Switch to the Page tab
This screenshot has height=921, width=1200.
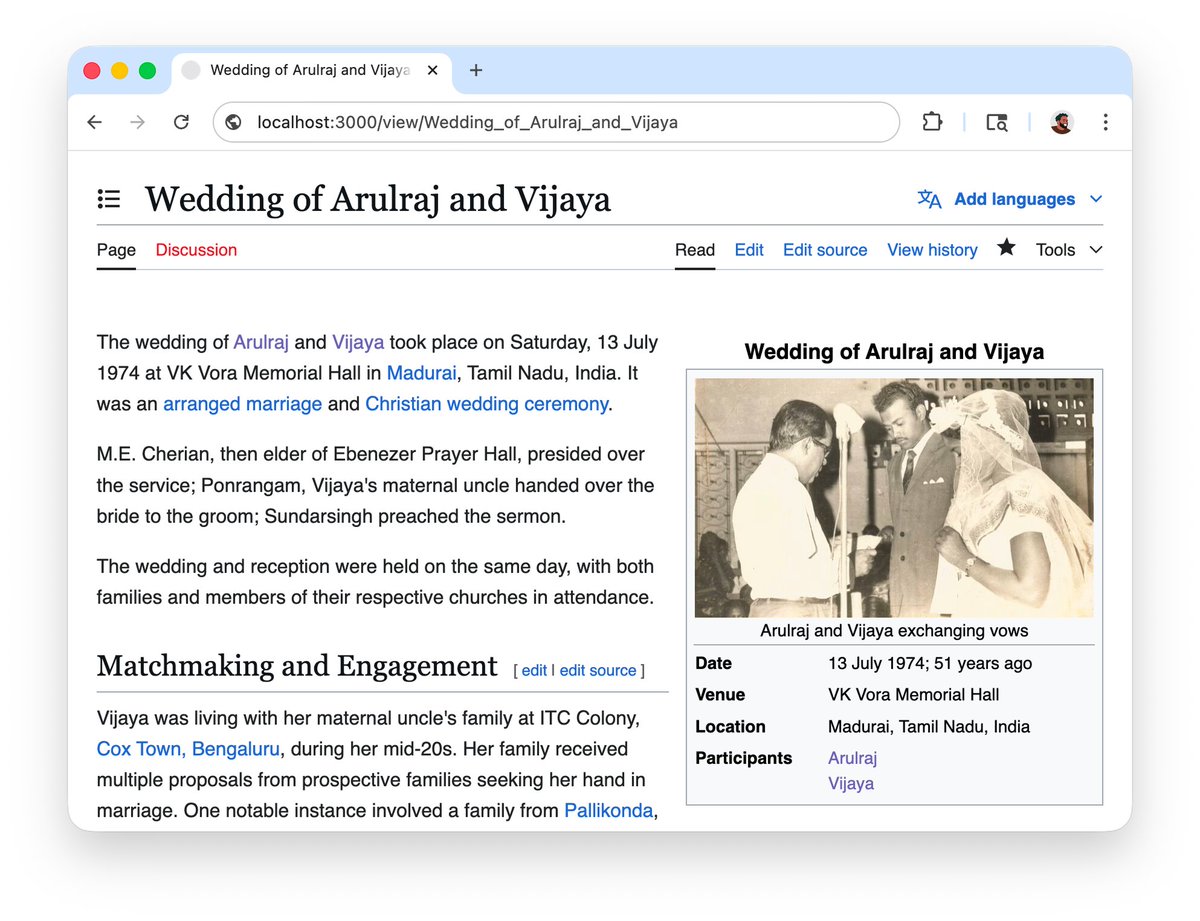[x=116, y=250]
